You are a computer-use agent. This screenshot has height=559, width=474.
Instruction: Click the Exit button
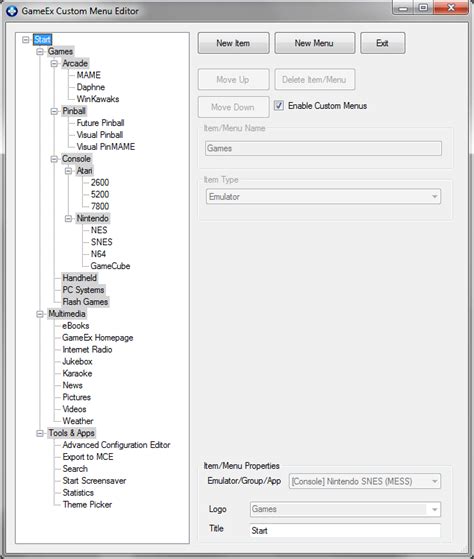pos(382,43)
